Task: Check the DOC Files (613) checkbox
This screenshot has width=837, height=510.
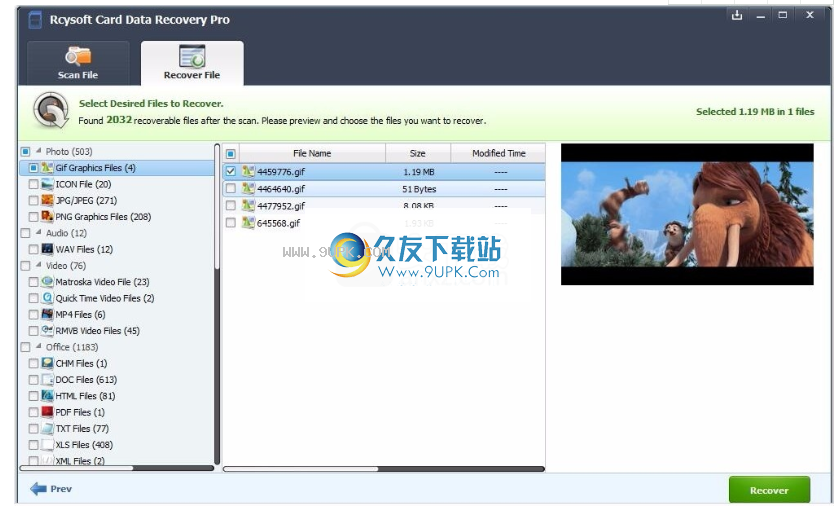Action: point(34,380)
